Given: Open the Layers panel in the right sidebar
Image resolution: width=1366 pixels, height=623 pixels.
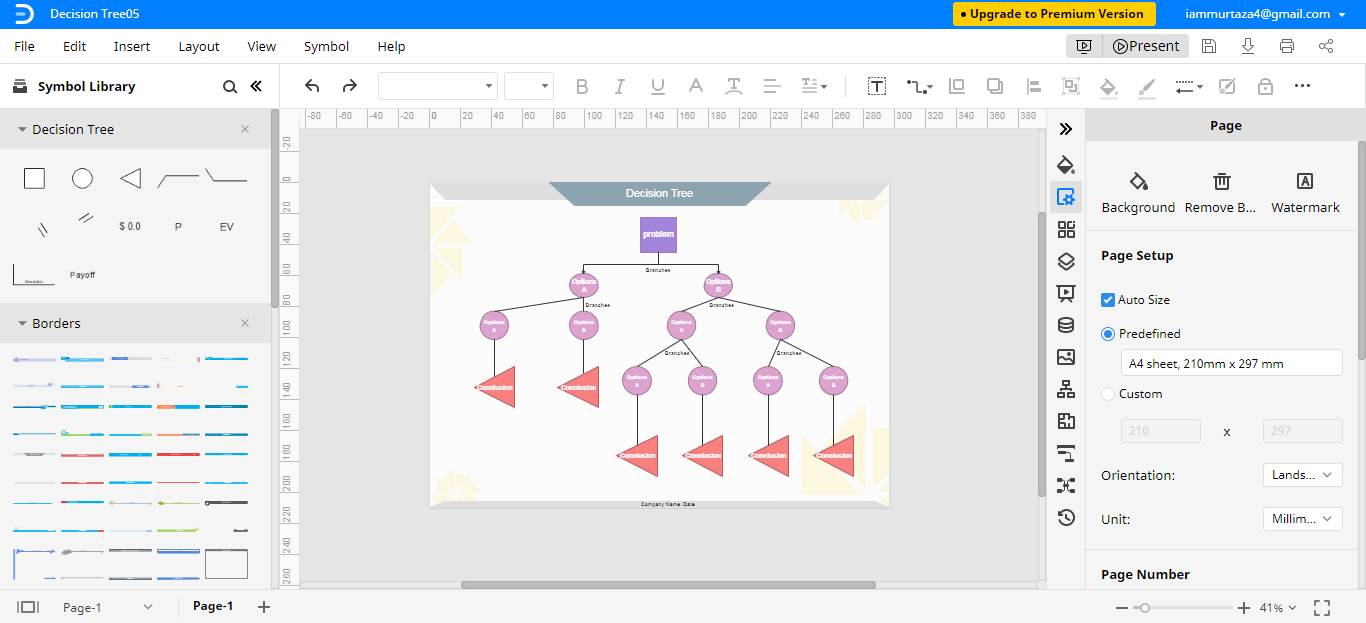Looking at the screenshot, I should click(x=1066, y=261).
